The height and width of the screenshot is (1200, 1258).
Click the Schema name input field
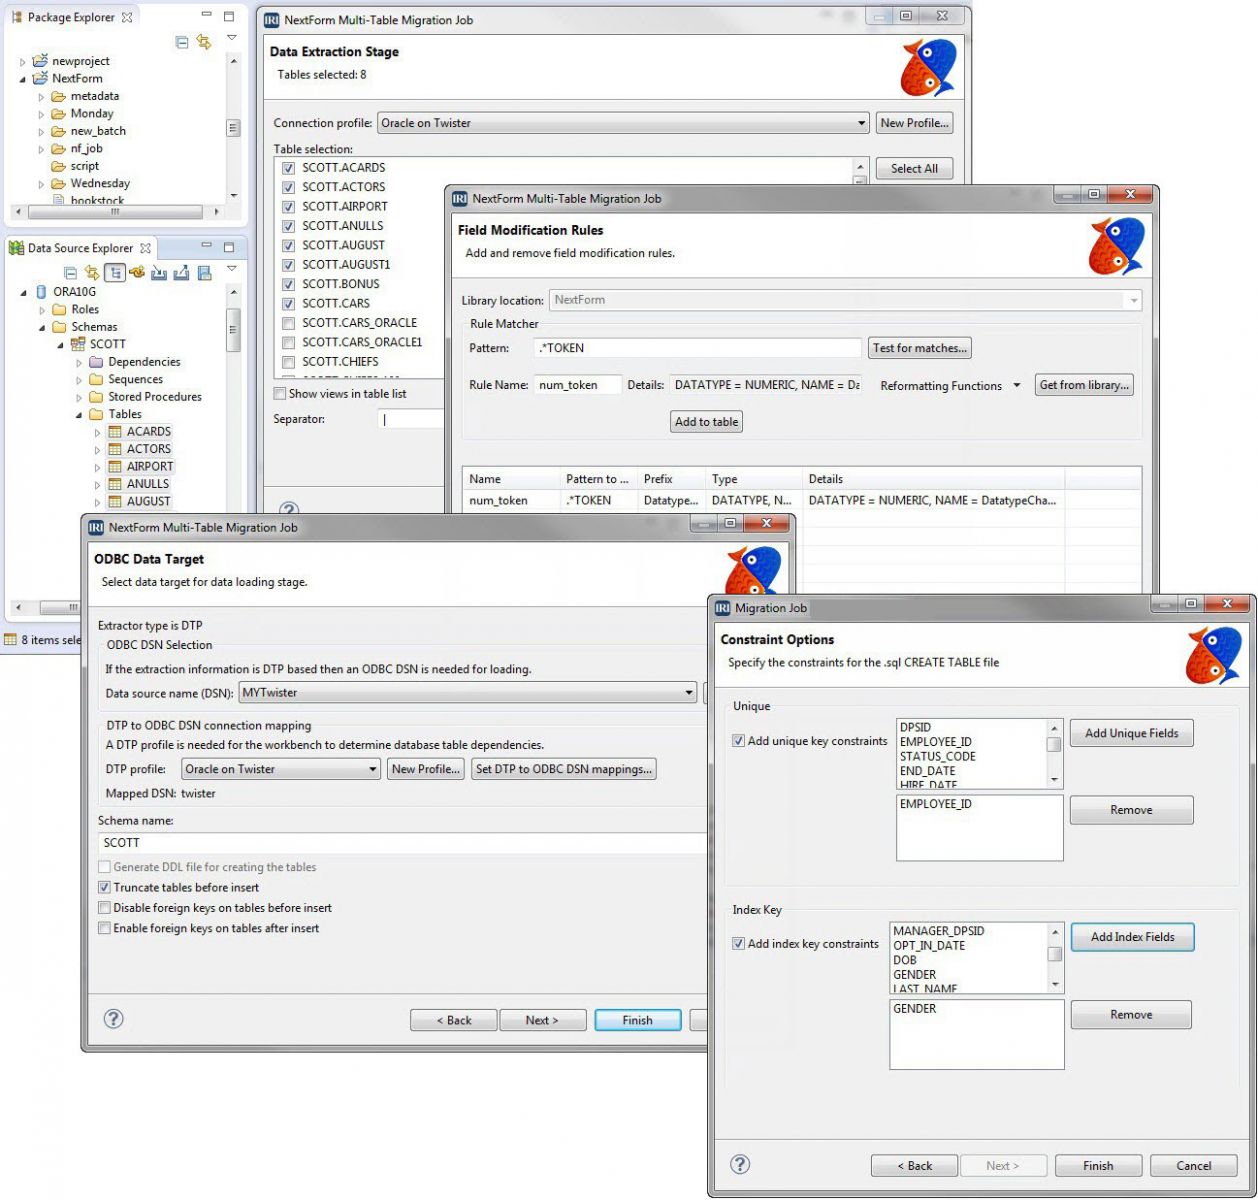[x=402, y=843]
